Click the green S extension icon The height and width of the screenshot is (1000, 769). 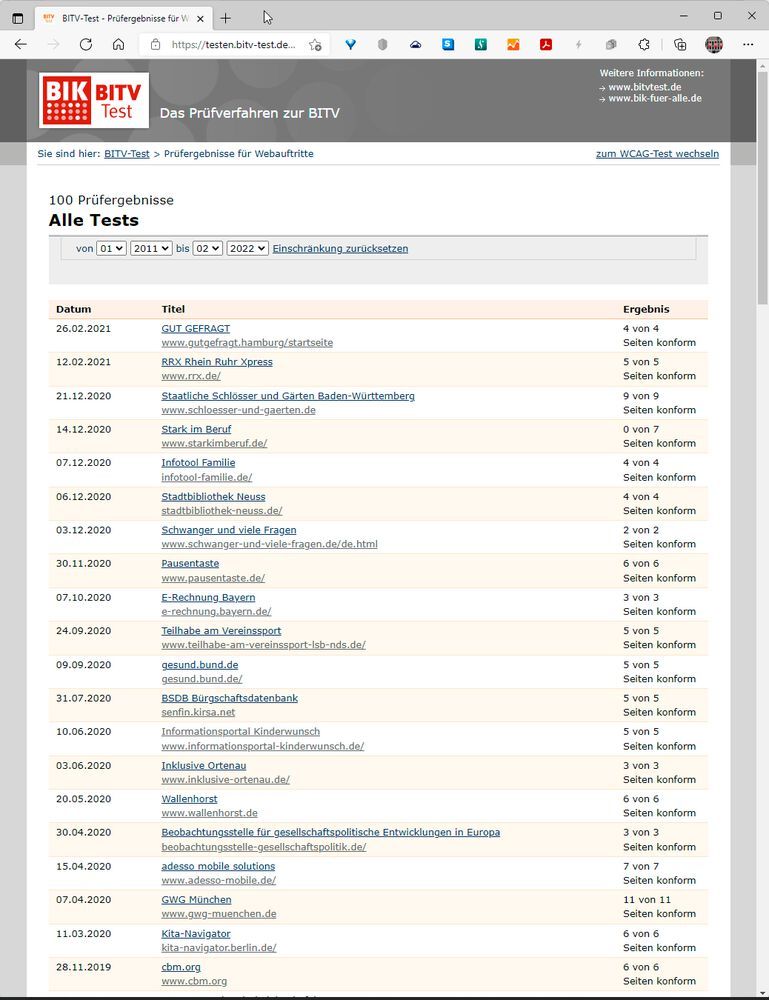click(x=481, y=44)
